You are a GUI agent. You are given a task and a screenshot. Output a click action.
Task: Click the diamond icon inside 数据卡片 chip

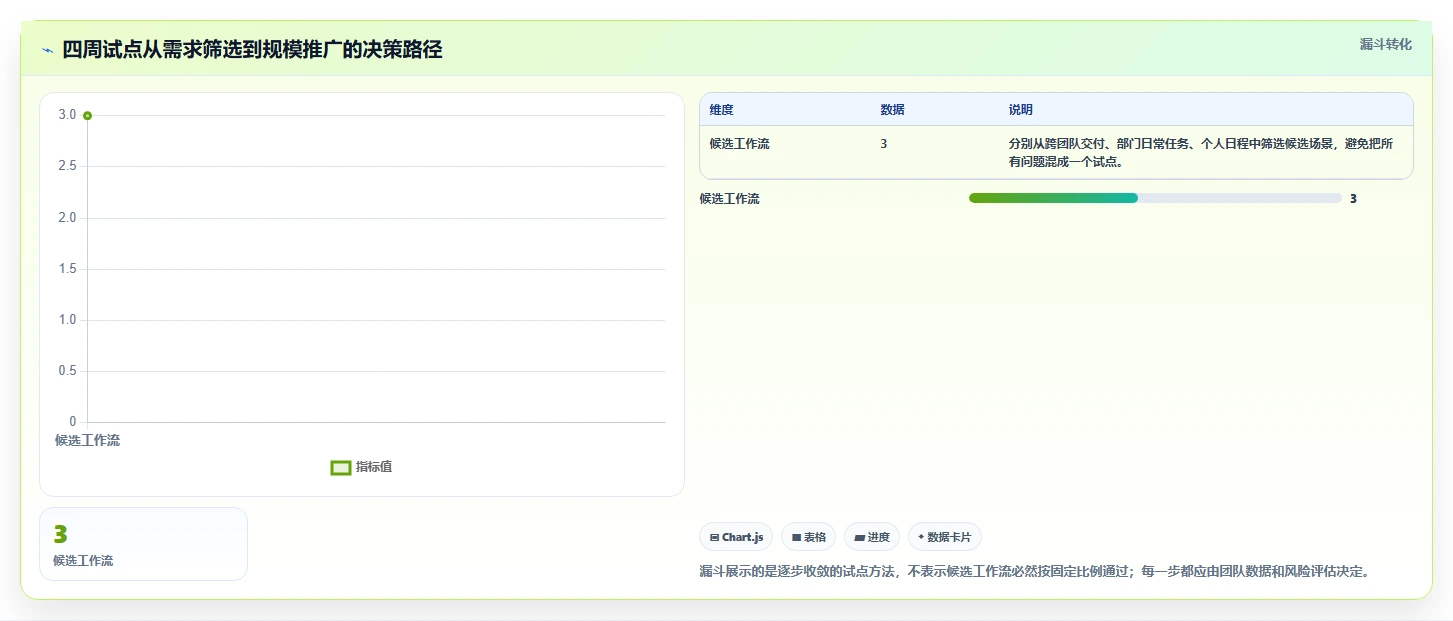[921, 537]
